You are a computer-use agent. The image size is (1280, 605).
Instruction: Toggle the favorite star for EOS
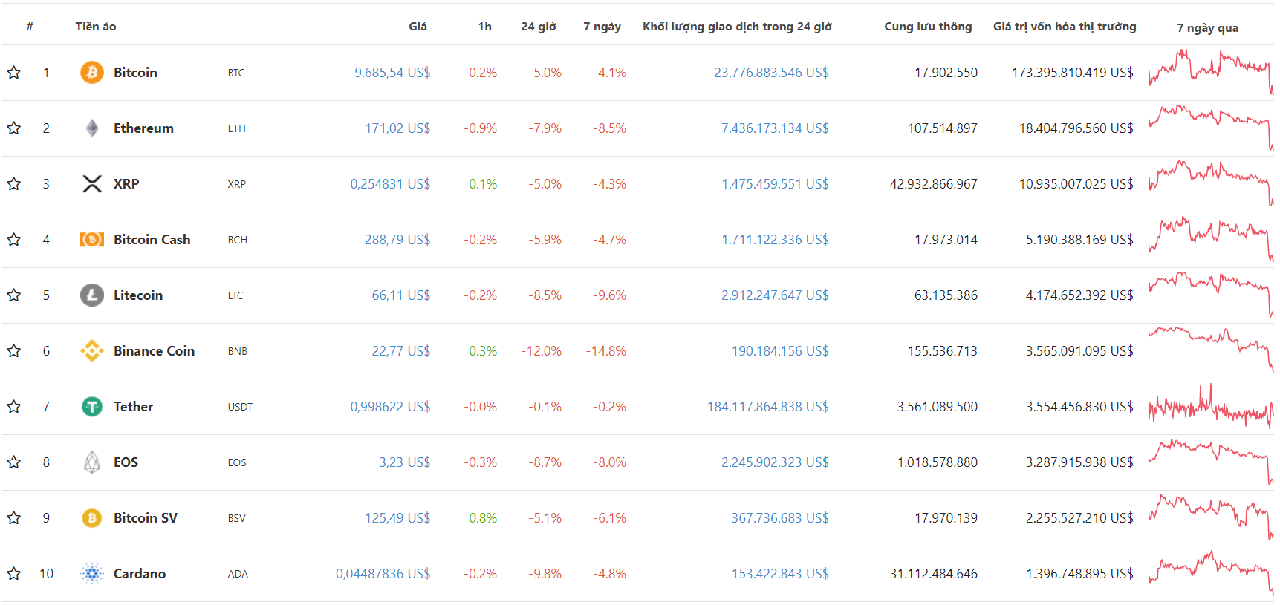(x=14, y=462)
